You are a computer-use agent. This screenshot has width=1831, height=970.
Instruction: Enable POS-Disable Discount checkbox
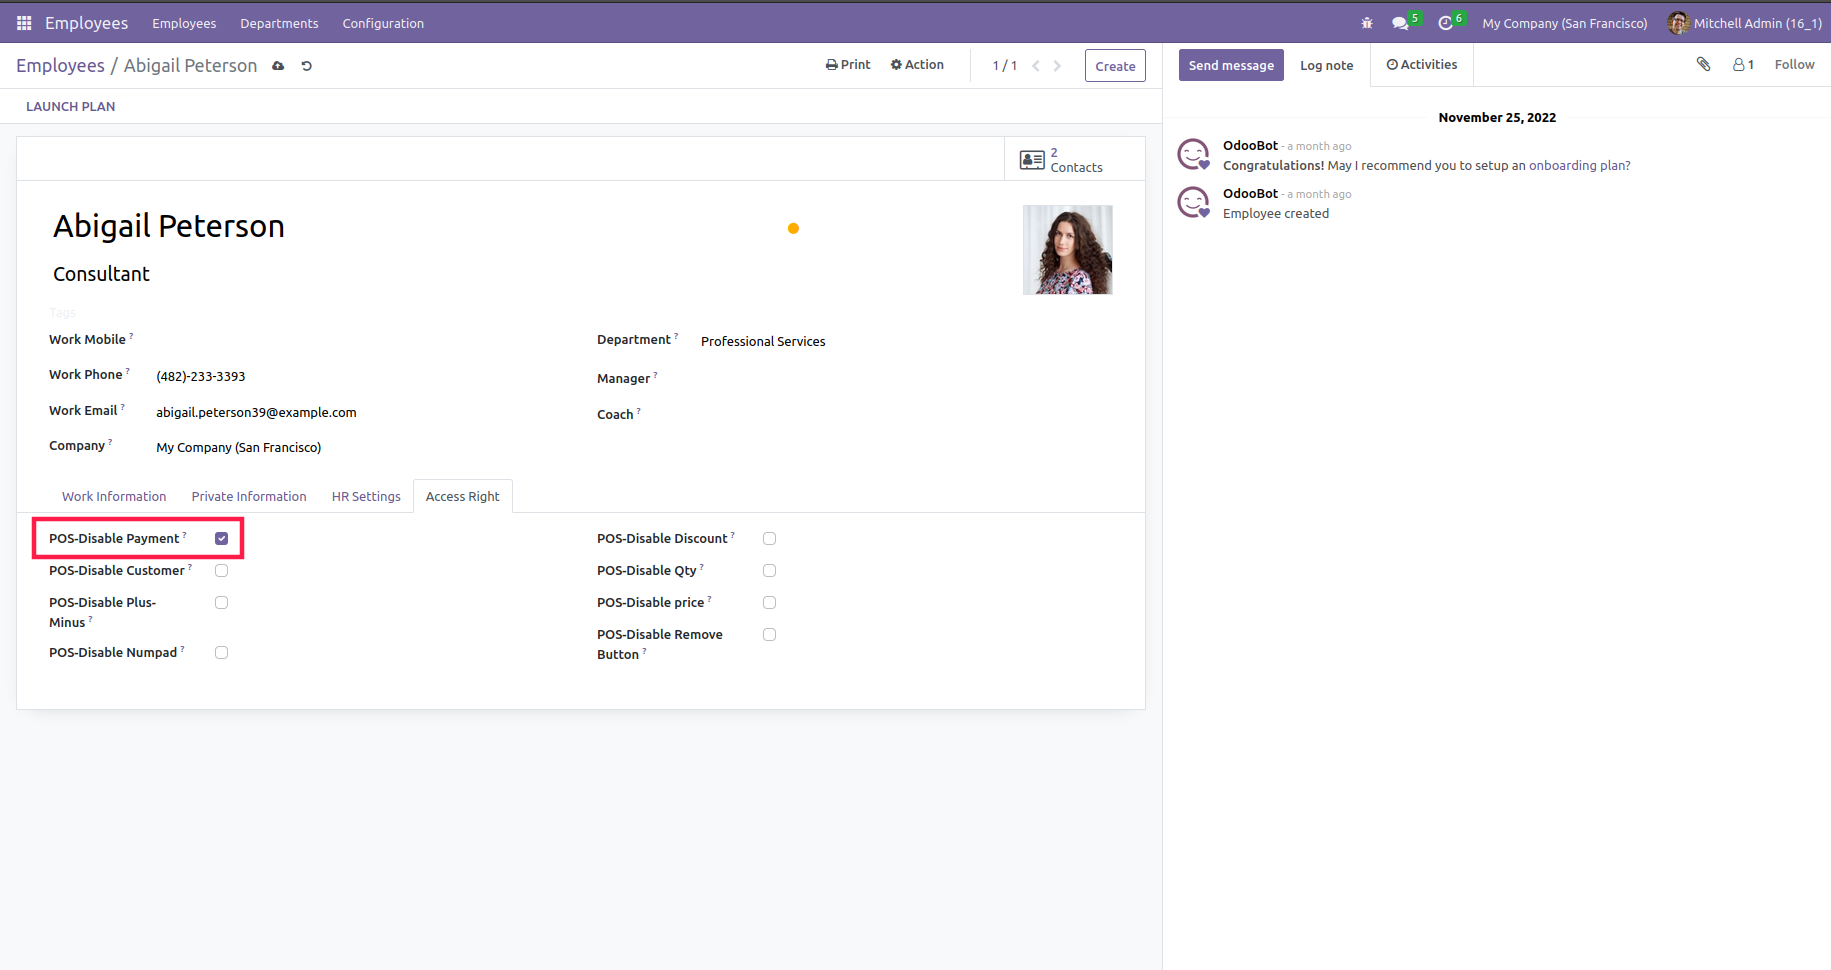tap(770, 538)
